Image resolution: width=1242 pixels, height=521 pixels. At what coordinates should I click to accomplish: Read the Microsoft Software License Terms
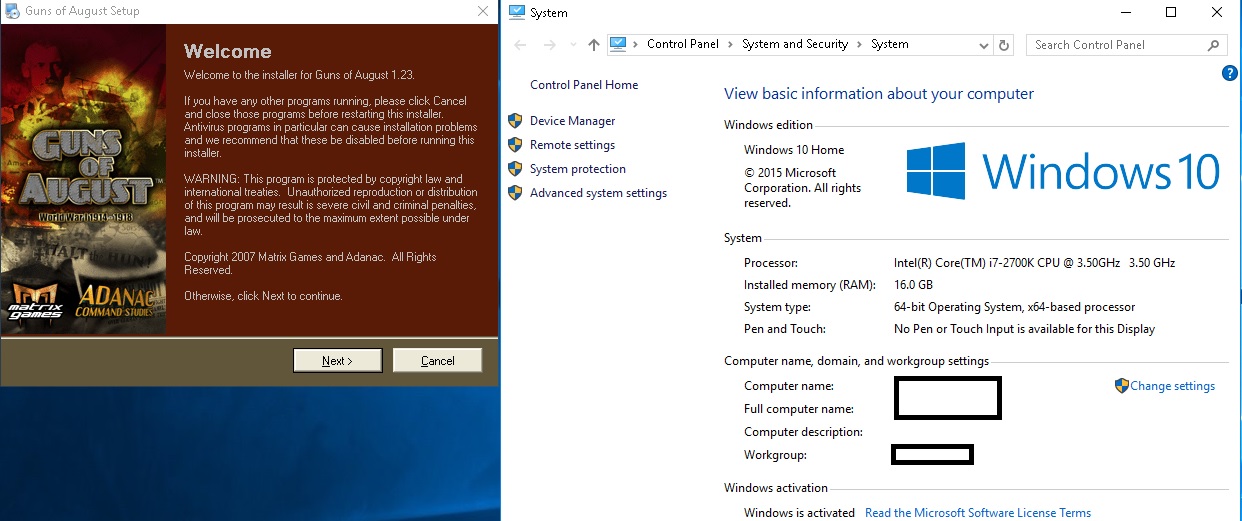click(x=977, y=513)
